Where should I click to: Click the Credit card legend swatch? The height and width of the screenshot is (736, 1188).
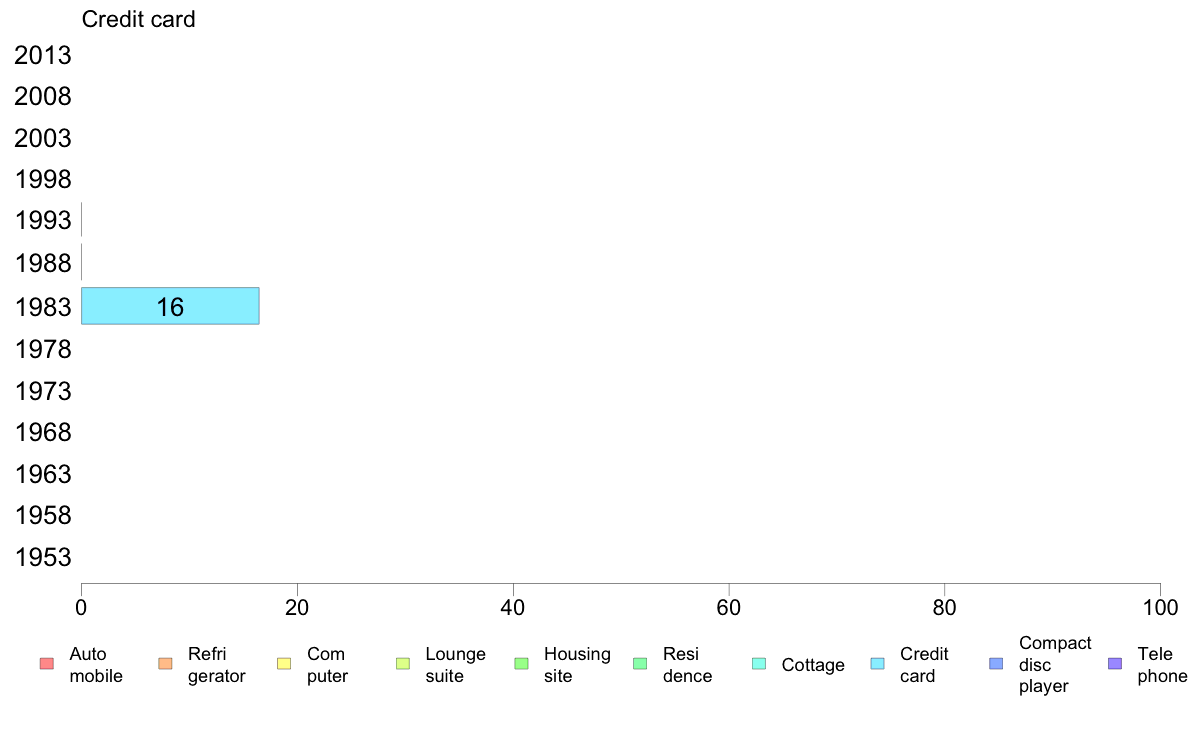877,664
